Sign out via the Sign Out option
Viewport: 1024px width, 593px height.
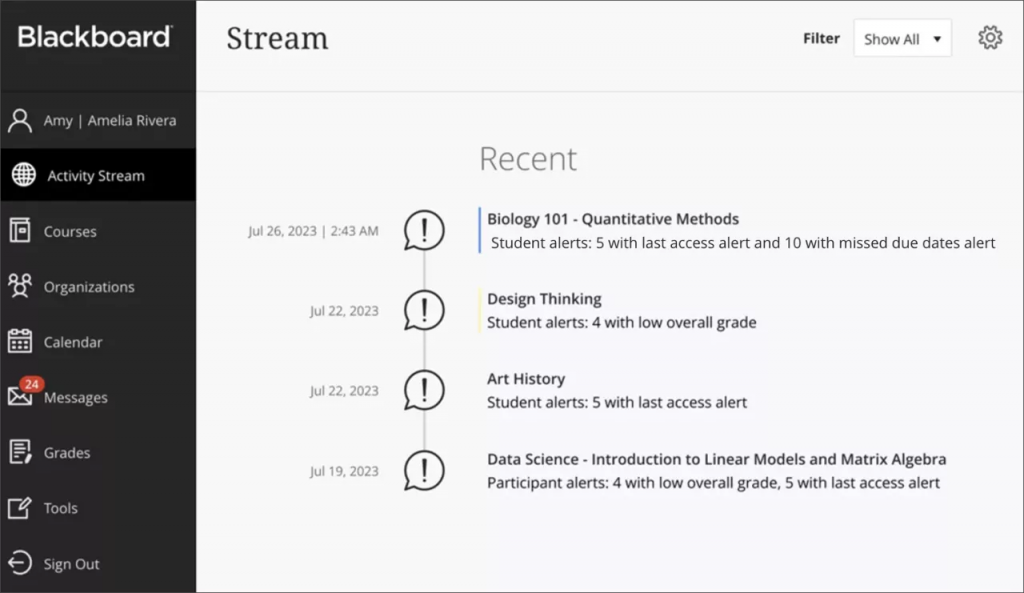point(71,564)
